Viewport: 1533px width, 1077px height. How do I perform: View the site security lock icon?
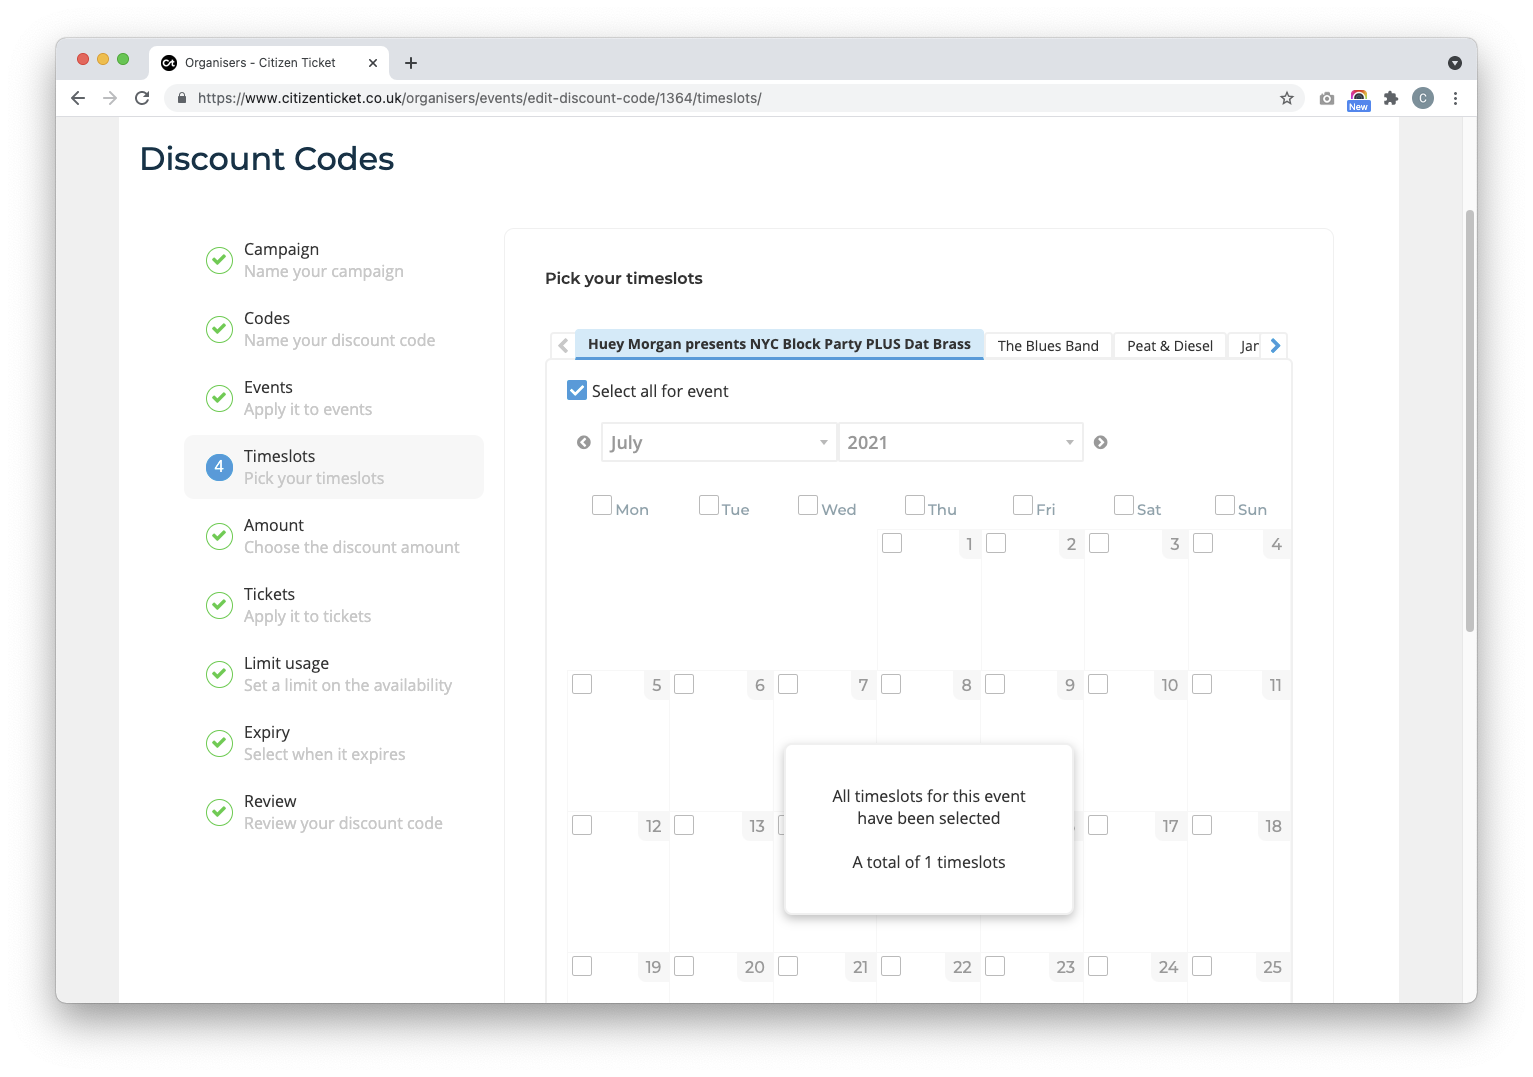(x=182, y=98)
